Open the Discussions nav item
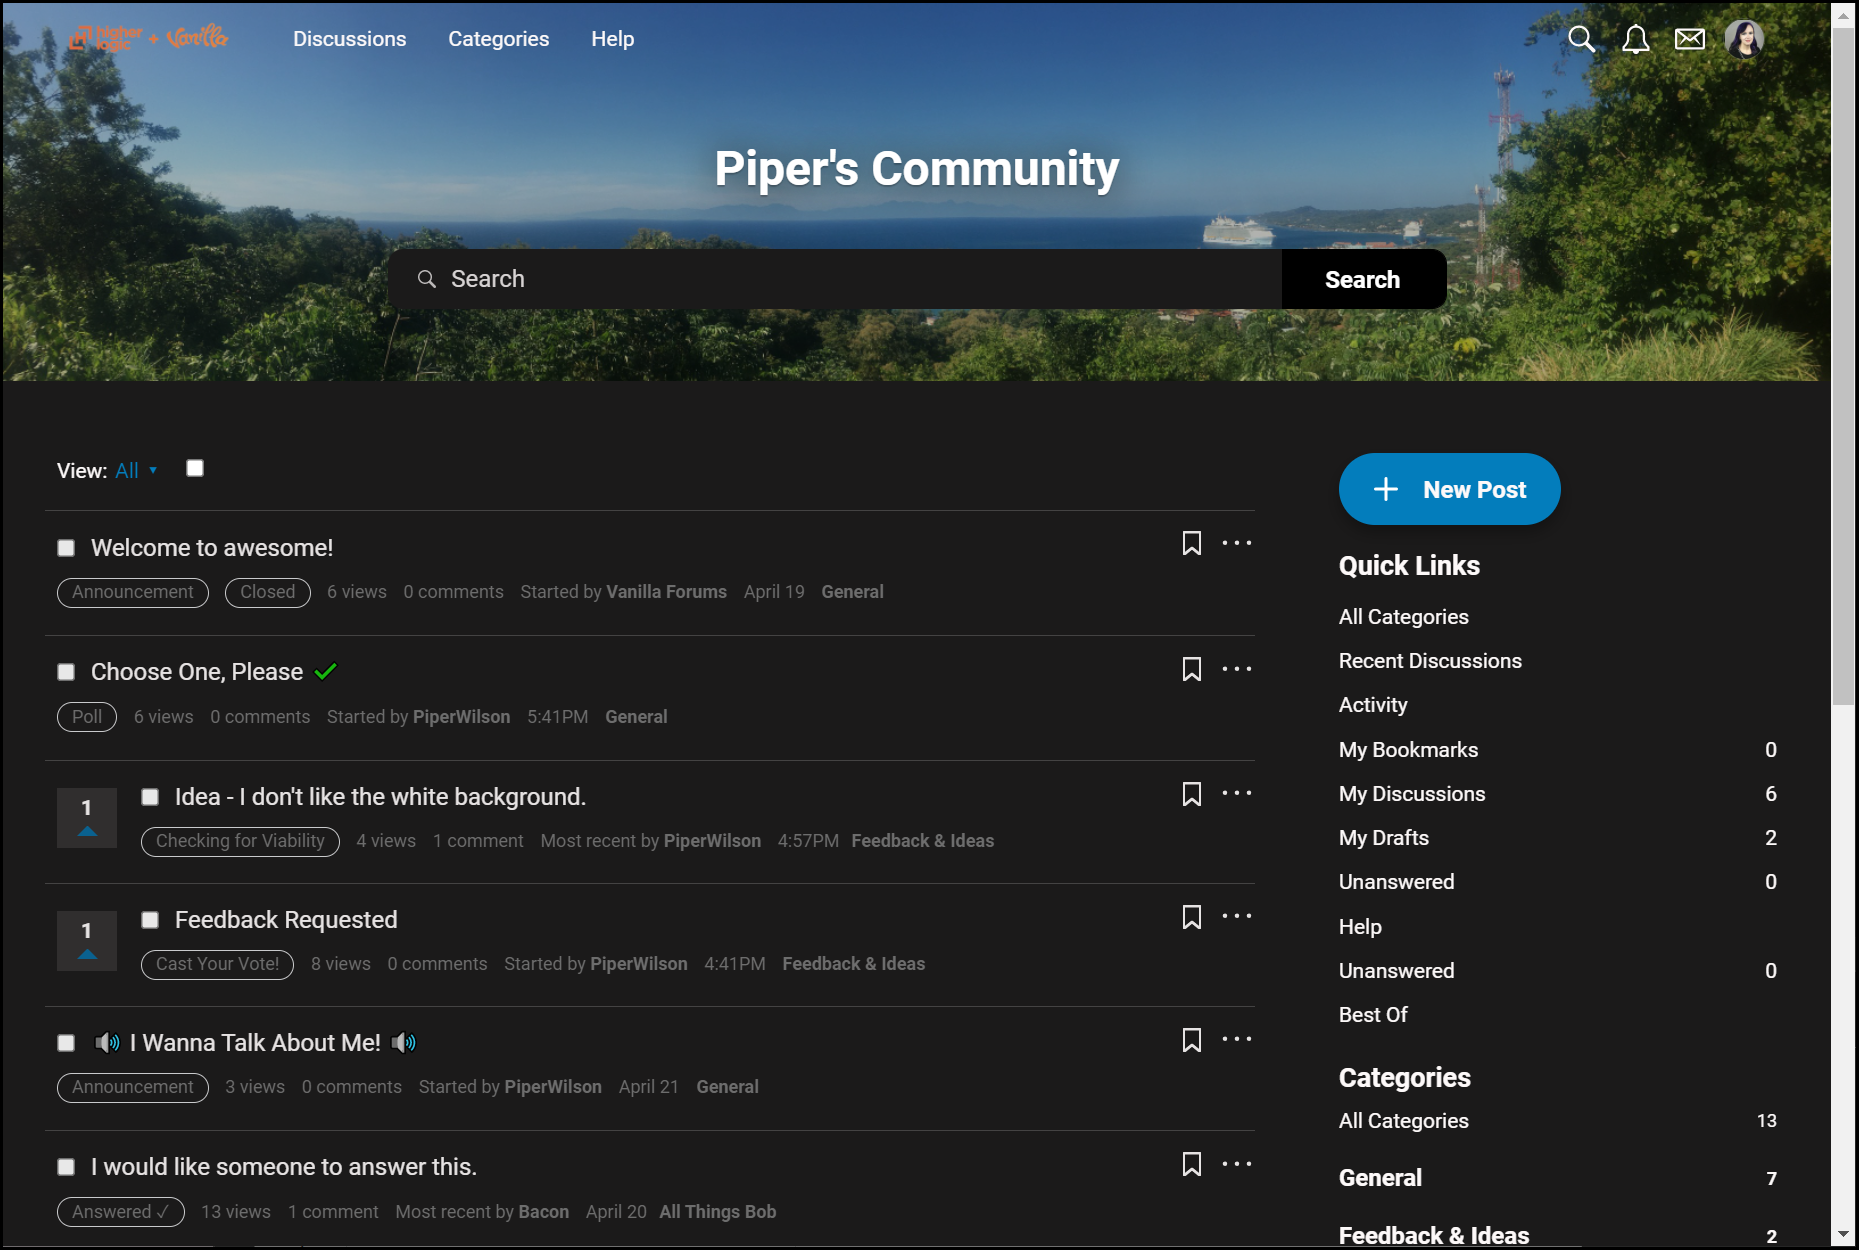This screenshot has height=1250, width=1859. tap(349, 39)
